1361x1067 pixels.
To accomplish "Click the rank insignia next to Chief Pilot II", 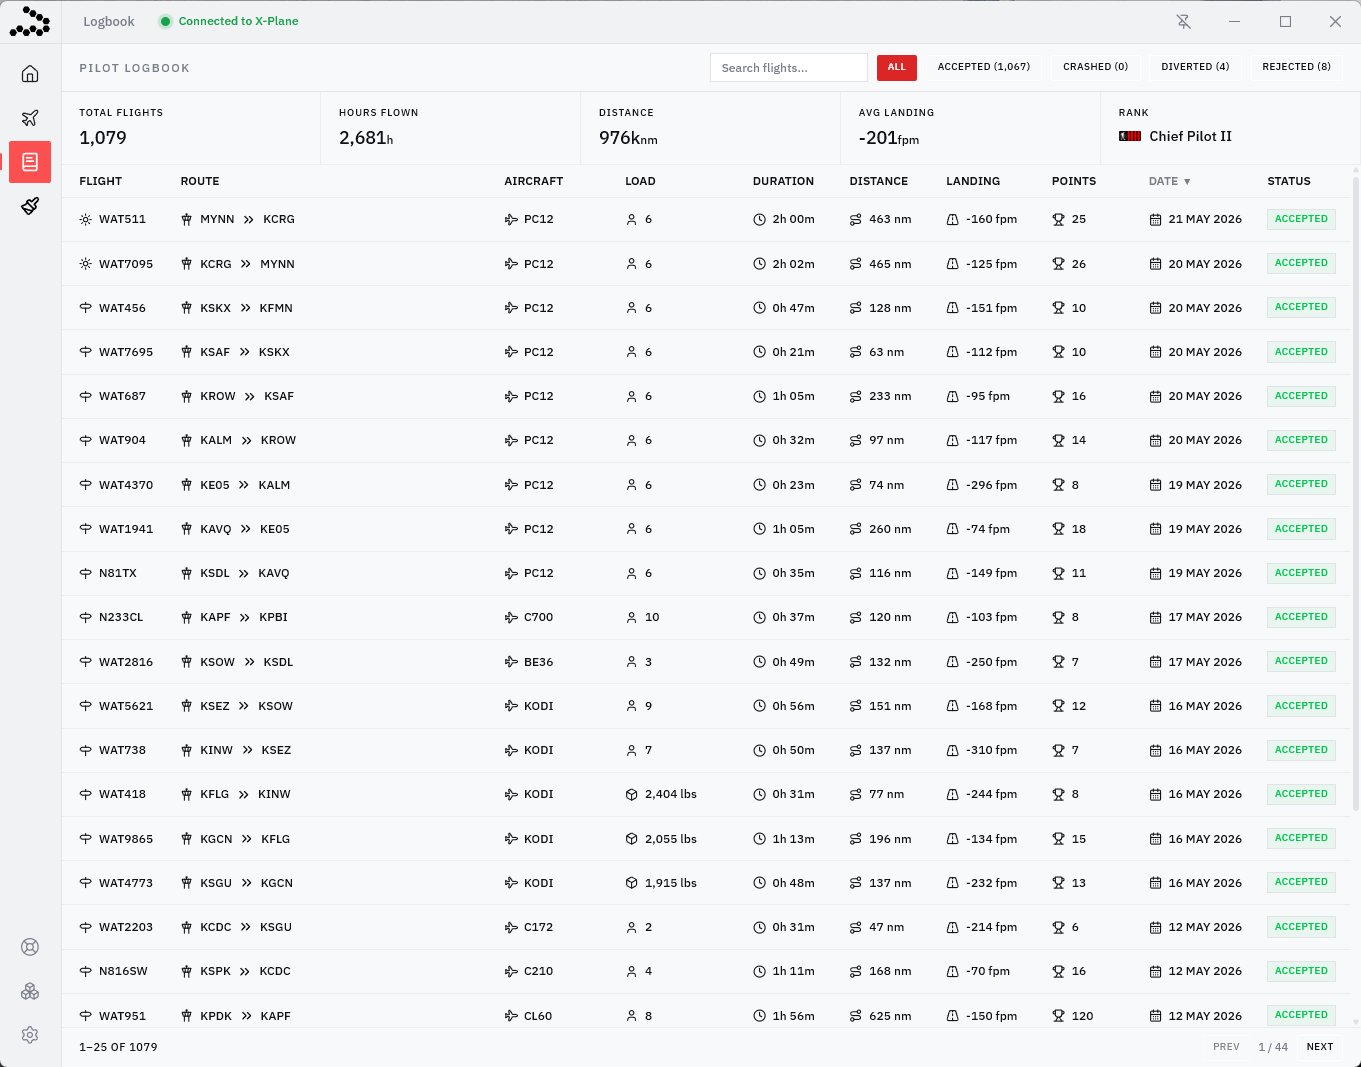I will (1130, 136).
